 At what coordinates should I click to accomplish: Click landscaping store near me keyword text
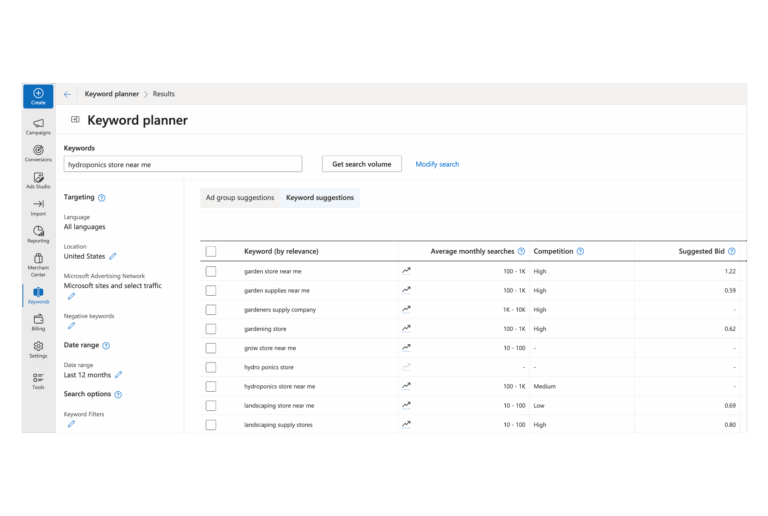pyautogui.click(x=279, y=405)
